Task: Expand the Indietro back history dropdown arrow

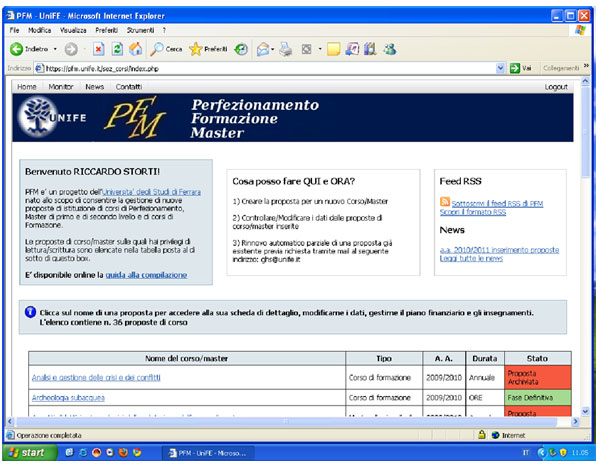Action: [55, 49]
